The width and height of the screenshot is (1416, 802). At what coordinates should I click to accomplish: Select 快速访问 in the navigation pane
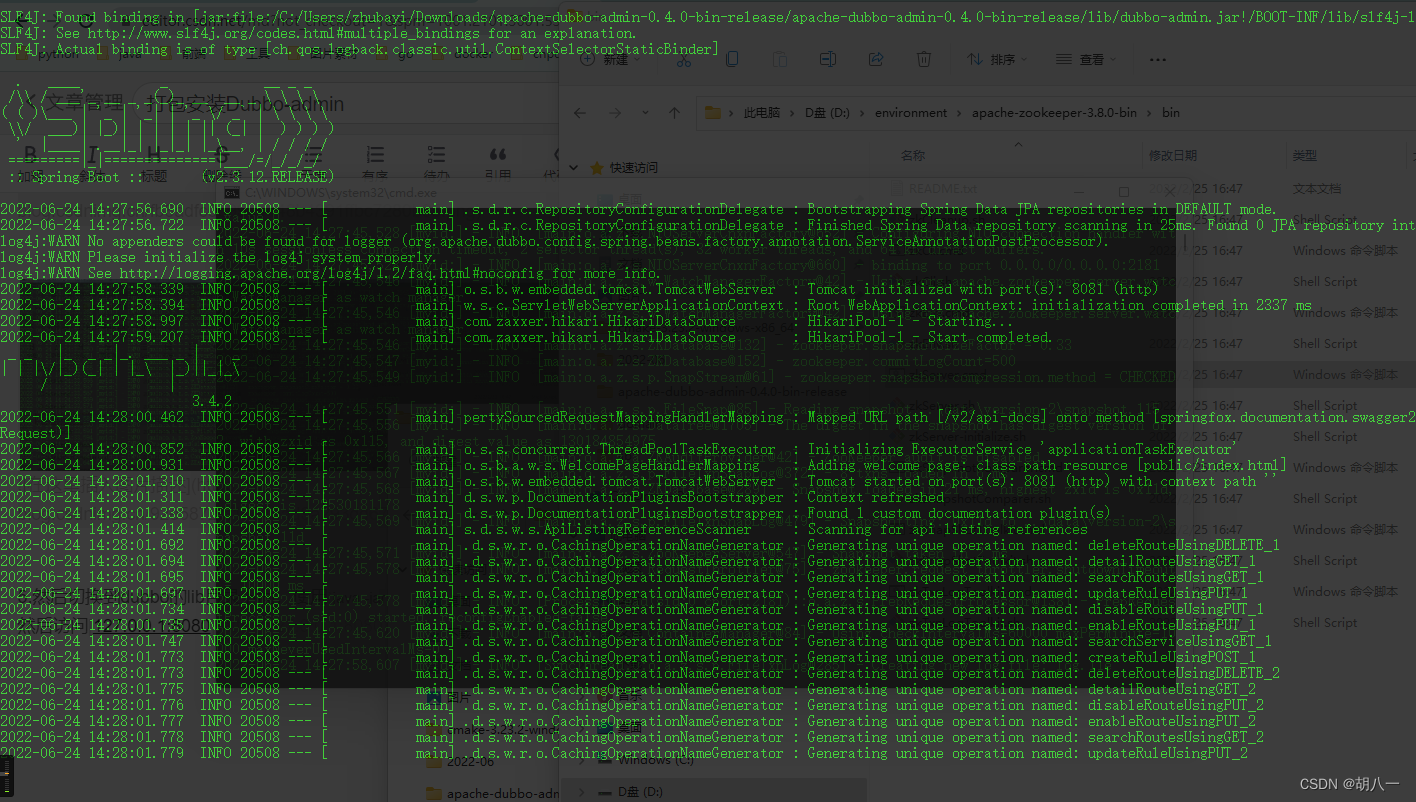[x=634, y=168]
